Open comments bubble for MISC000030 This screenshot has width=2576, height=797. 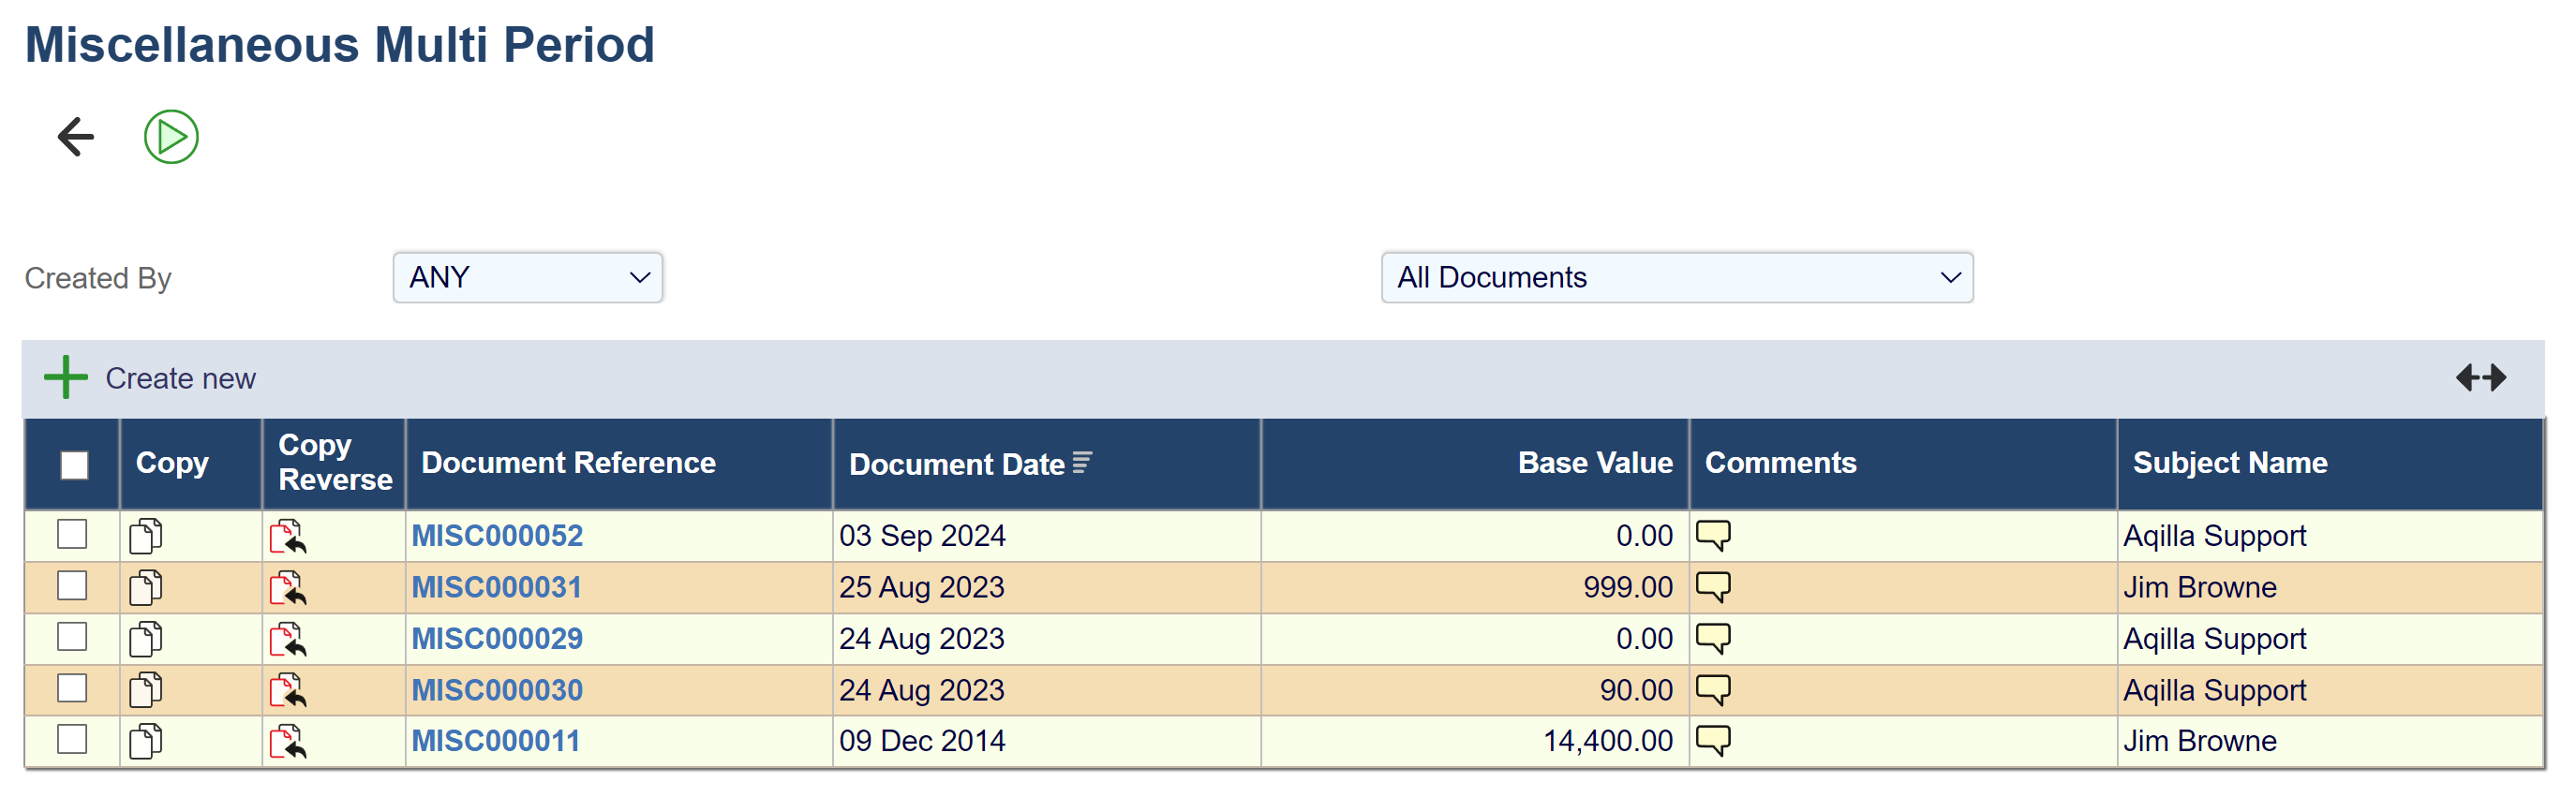(1712, 690)
